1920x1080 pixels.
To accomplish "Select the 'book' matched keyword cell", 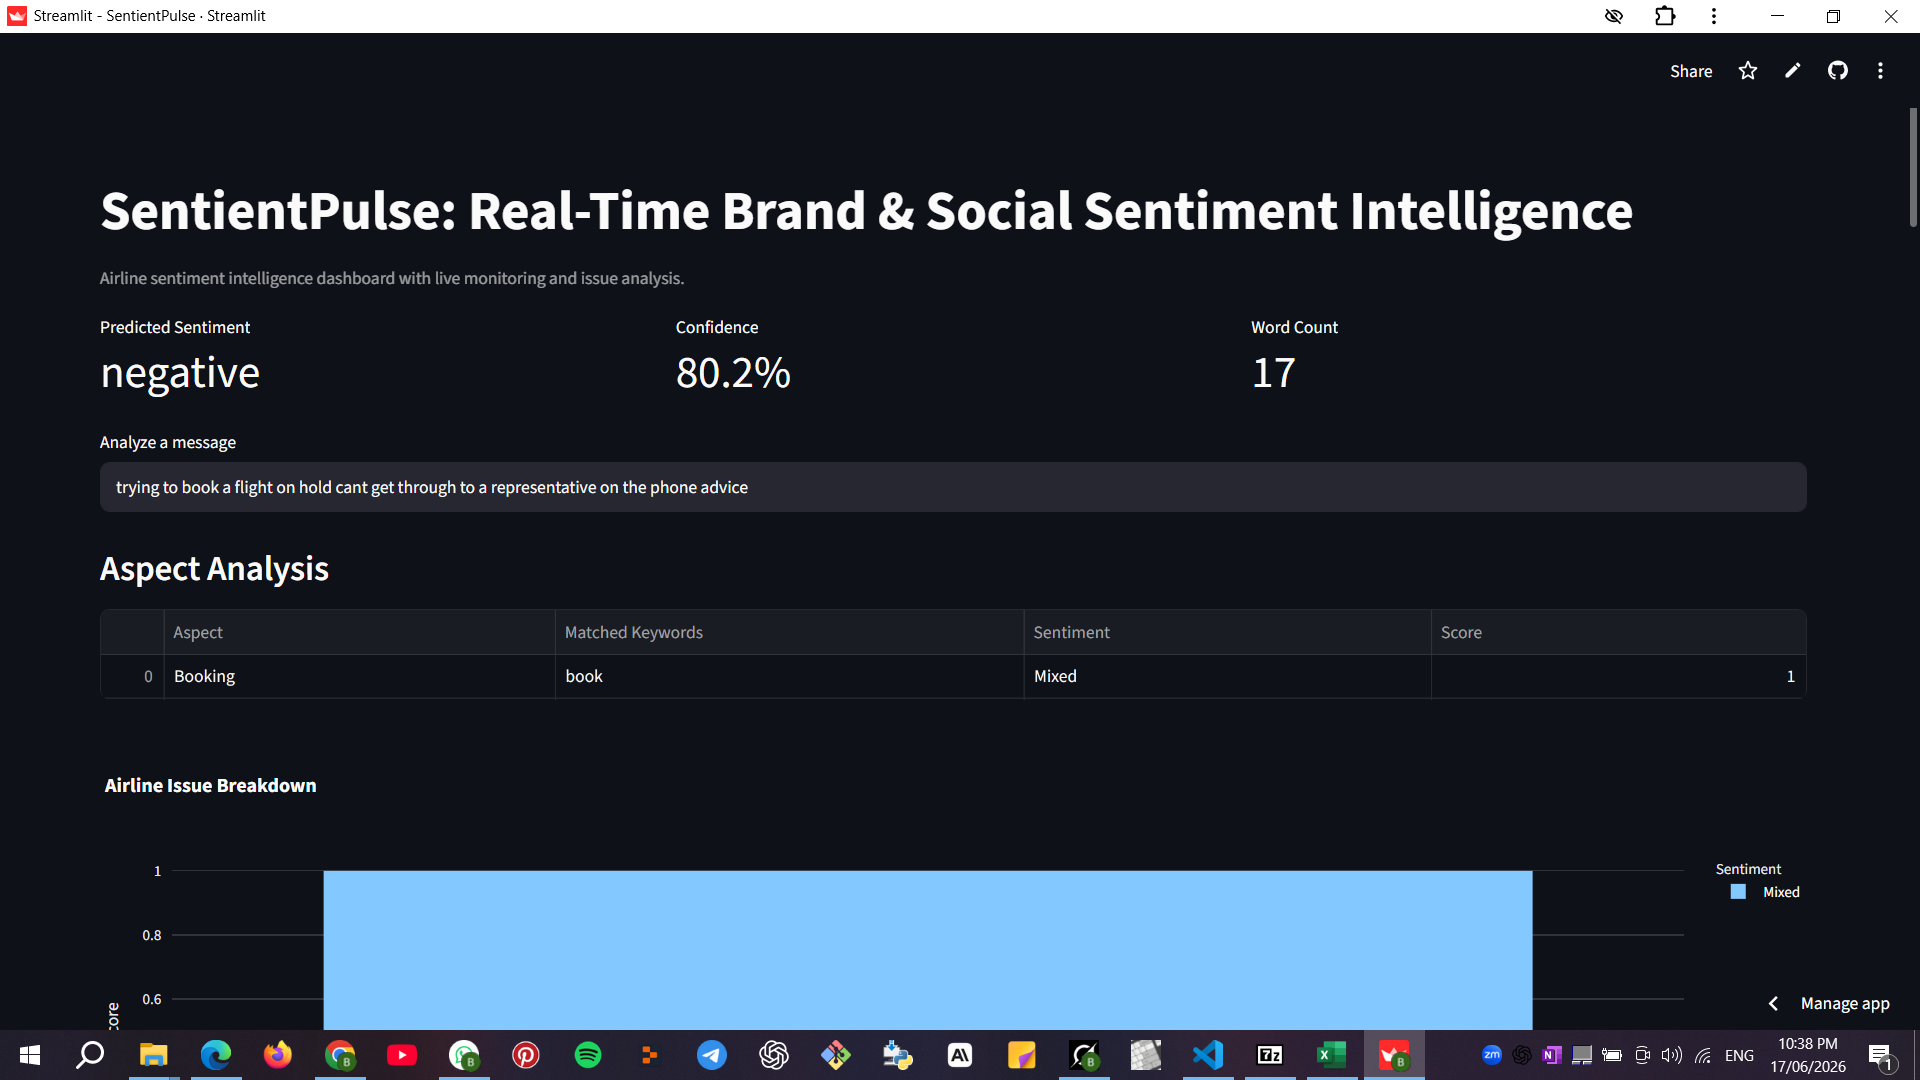I will pos(789,676).
